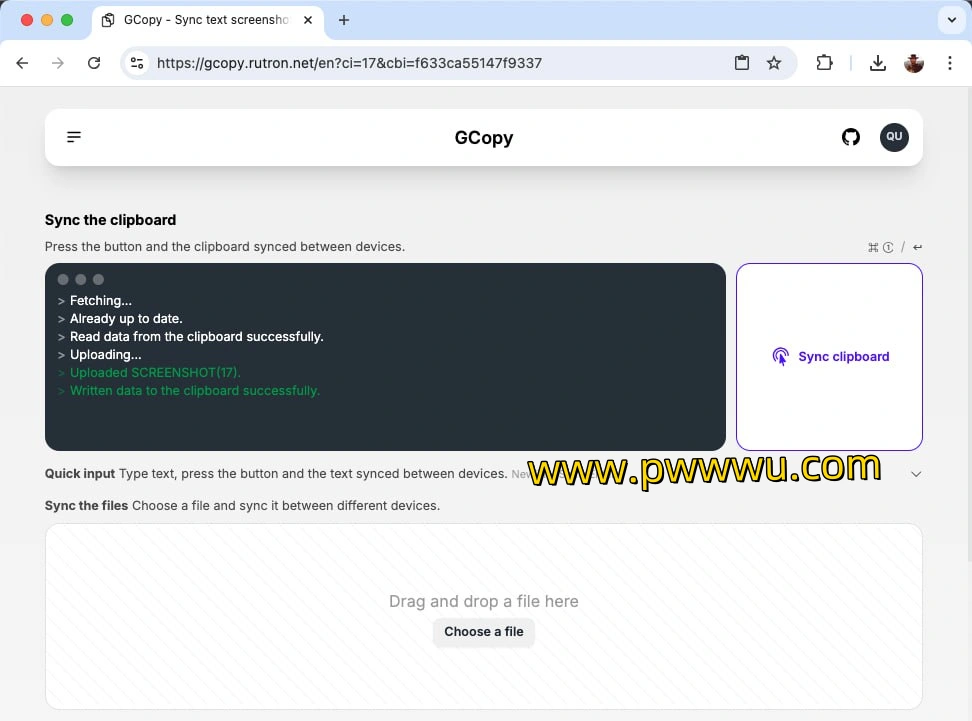View site information in address bar

click(137, 63)
